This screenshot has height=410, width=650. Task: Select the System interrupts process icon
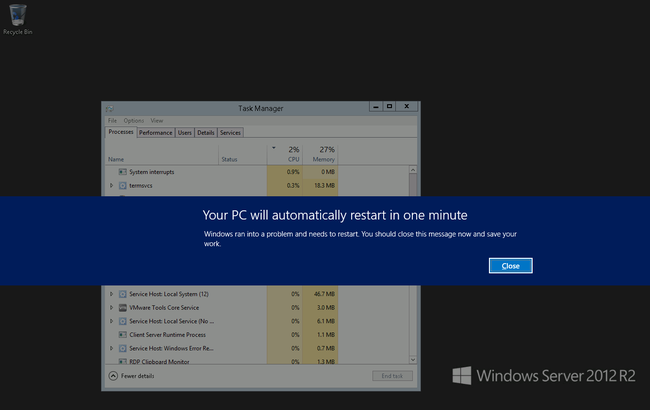[x=122, y=172]
